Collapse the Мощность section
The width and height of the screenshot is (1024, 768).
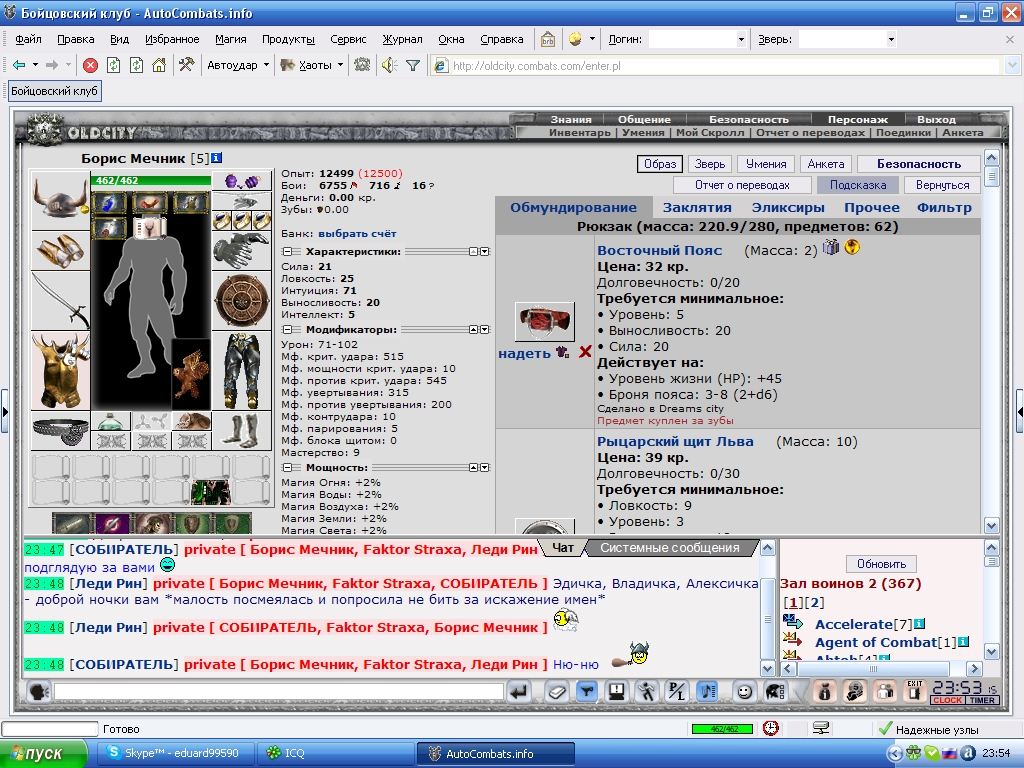[x=287, y=468]
